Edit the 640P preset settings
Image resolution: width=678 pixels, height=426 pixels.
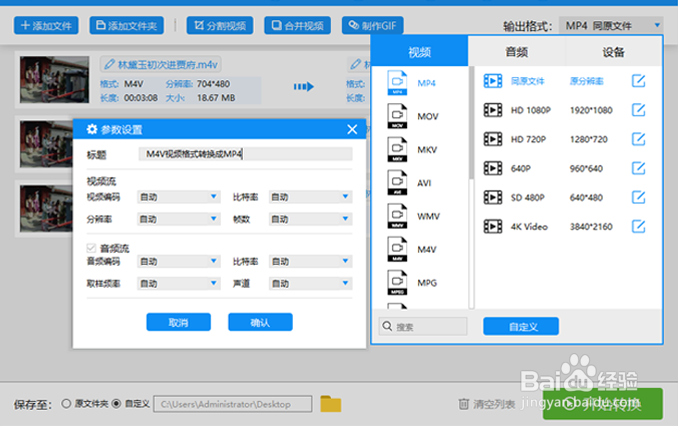click(638, 168)
